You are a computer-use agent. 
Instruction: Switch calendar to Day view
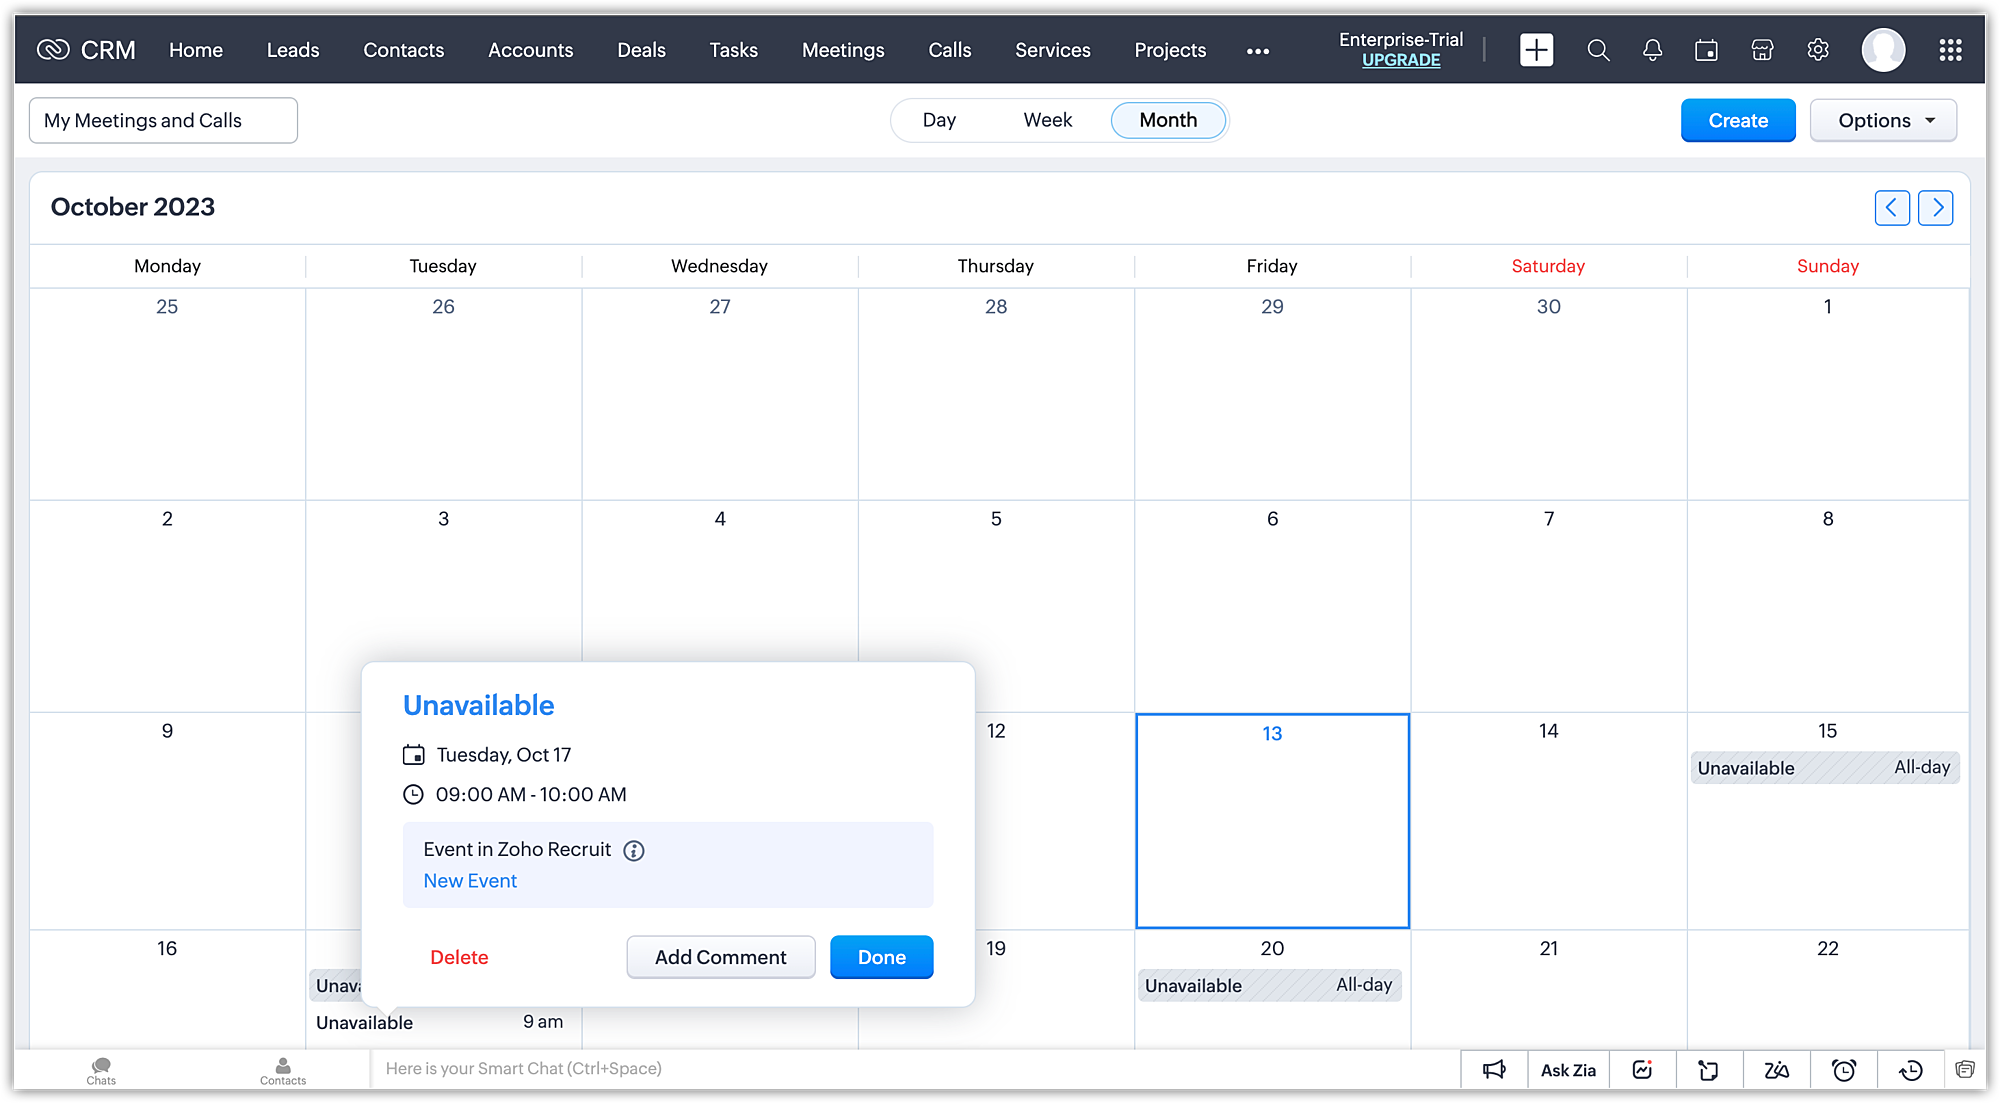coord(939,120)
